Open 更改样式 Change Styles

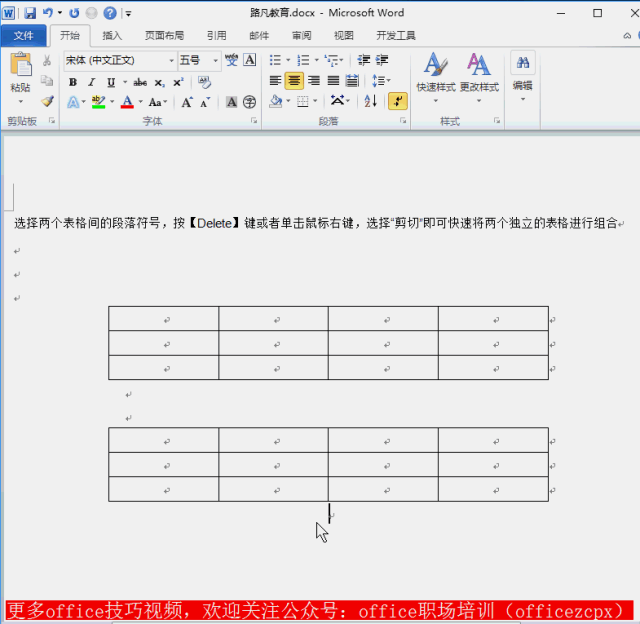pos(479,77)
